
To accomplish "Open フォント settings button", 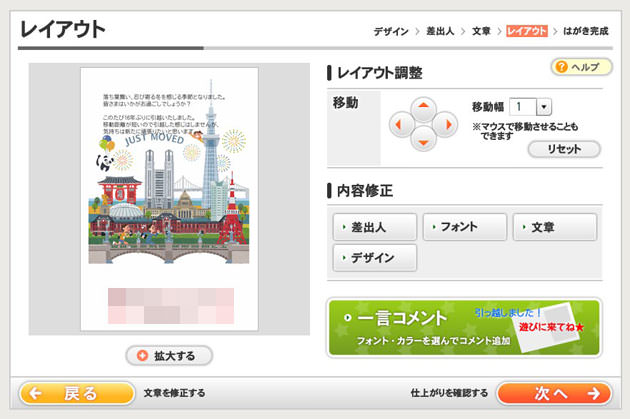I will point(465,227).
